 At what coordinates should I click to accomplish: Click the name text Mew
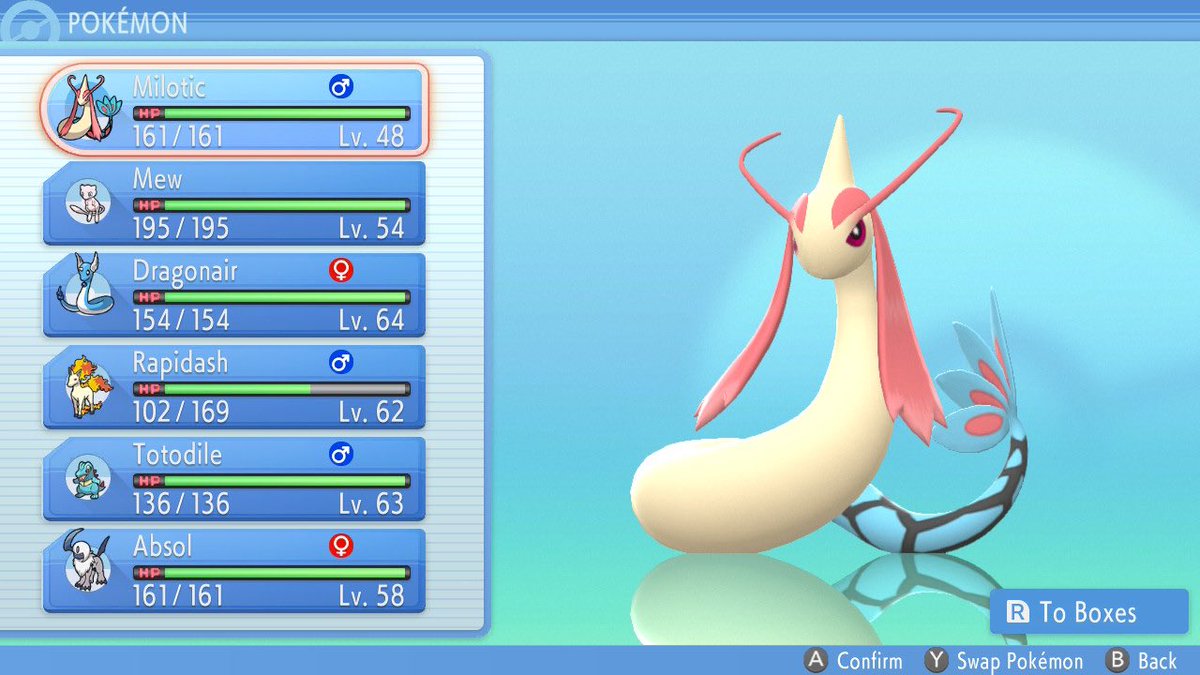coord(158,179)
